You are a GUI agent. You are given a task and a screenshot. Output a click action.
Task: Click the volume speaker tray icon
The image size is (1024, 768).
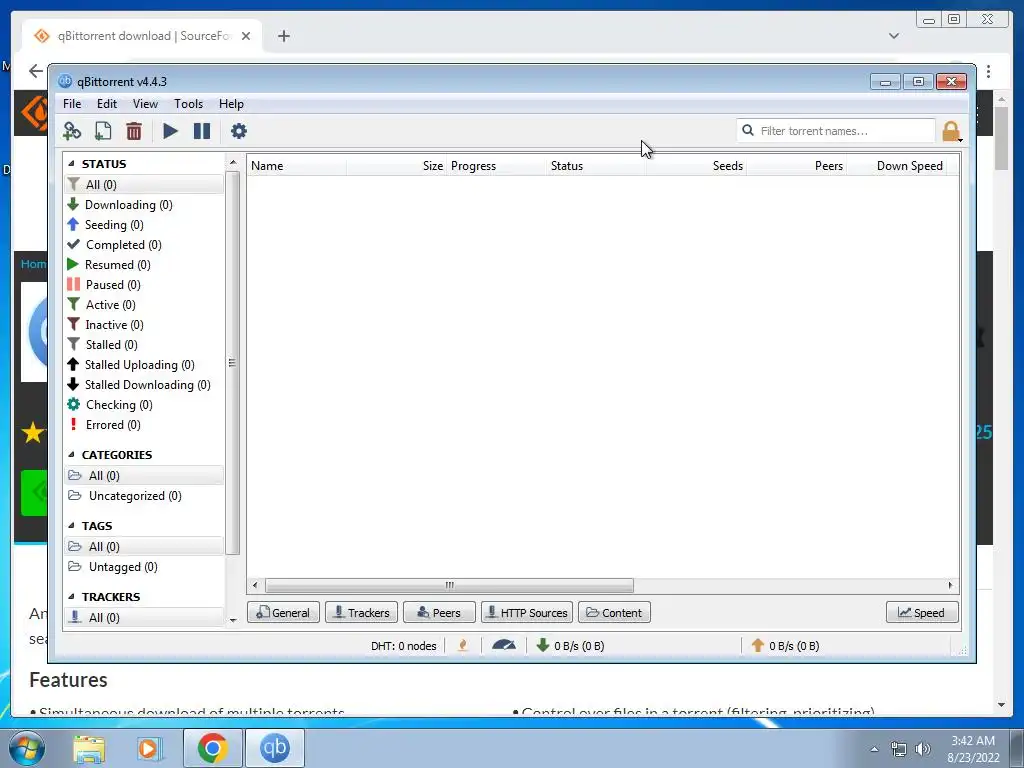coord(922,749)
